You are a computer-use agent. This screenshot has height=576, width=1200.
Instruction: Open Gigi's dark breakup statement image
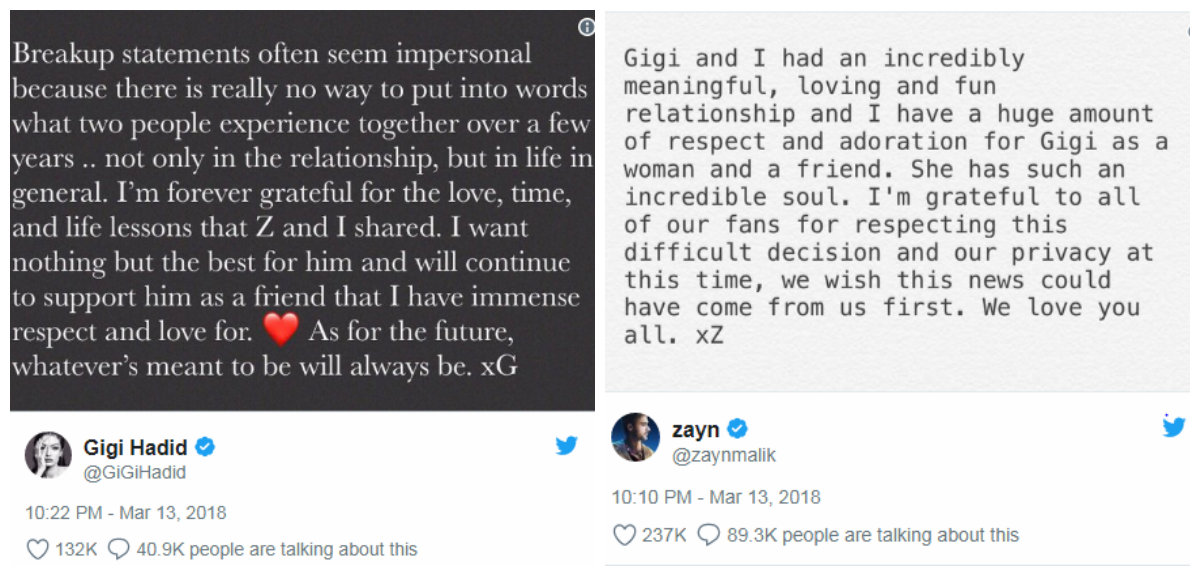pyautogui.click(x=302, y=211)
